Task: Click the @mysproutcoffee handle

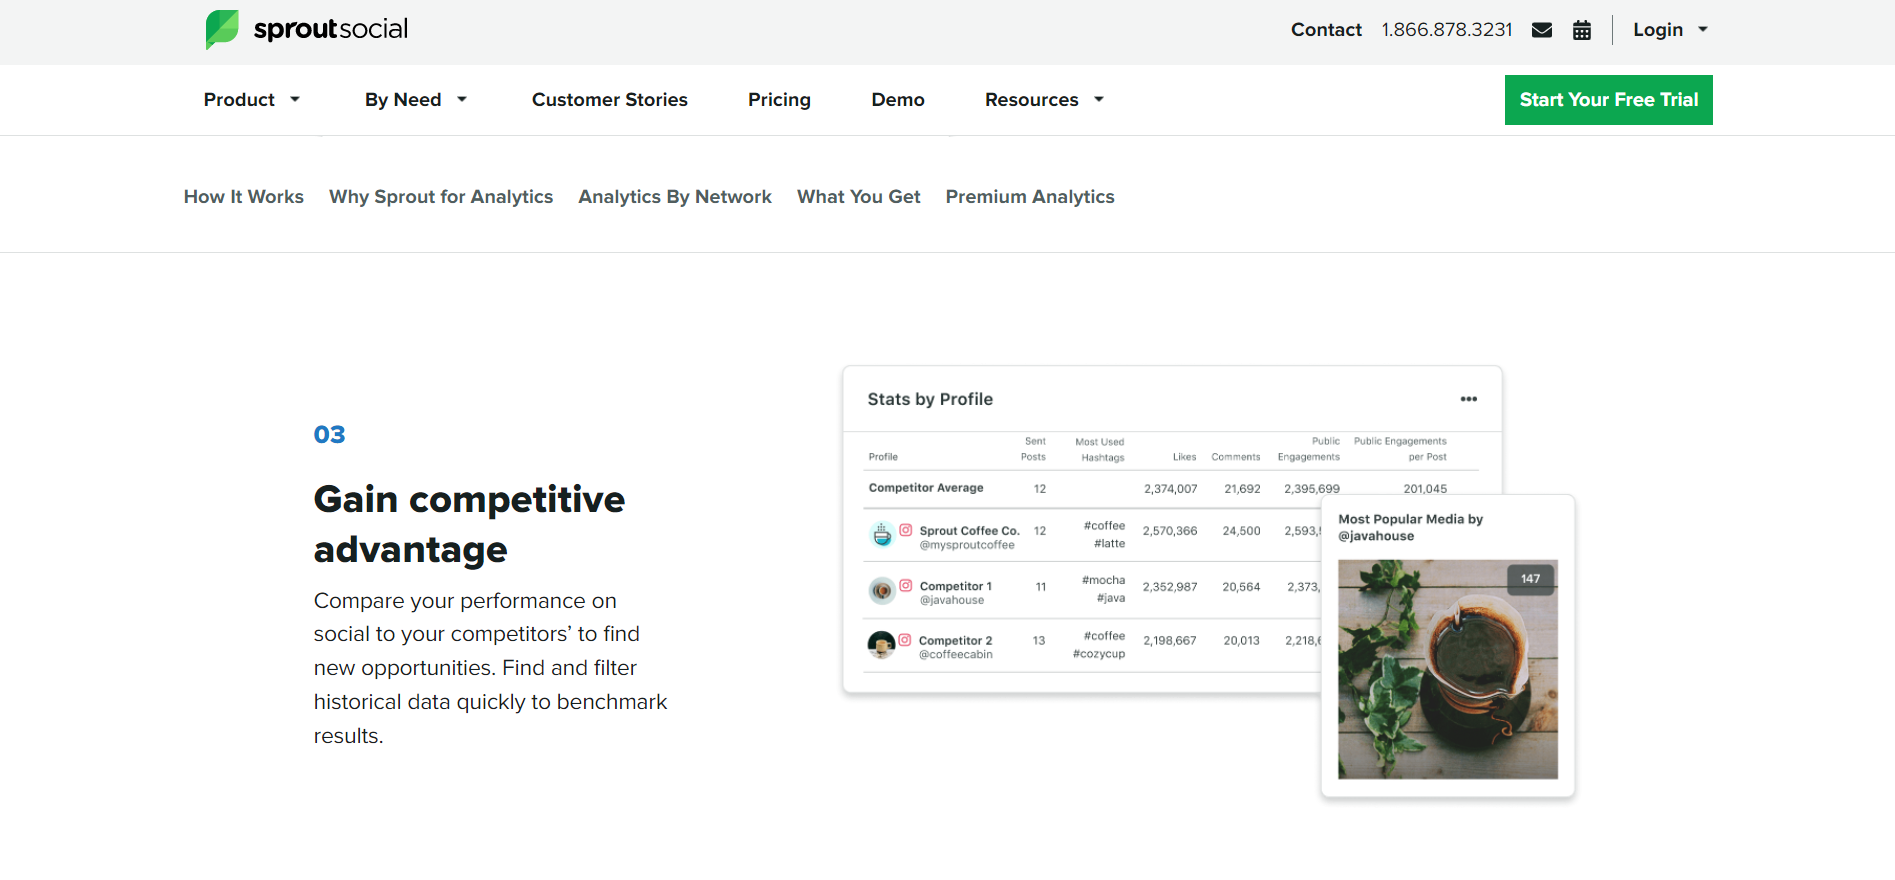Action: (x=967, y=545)
